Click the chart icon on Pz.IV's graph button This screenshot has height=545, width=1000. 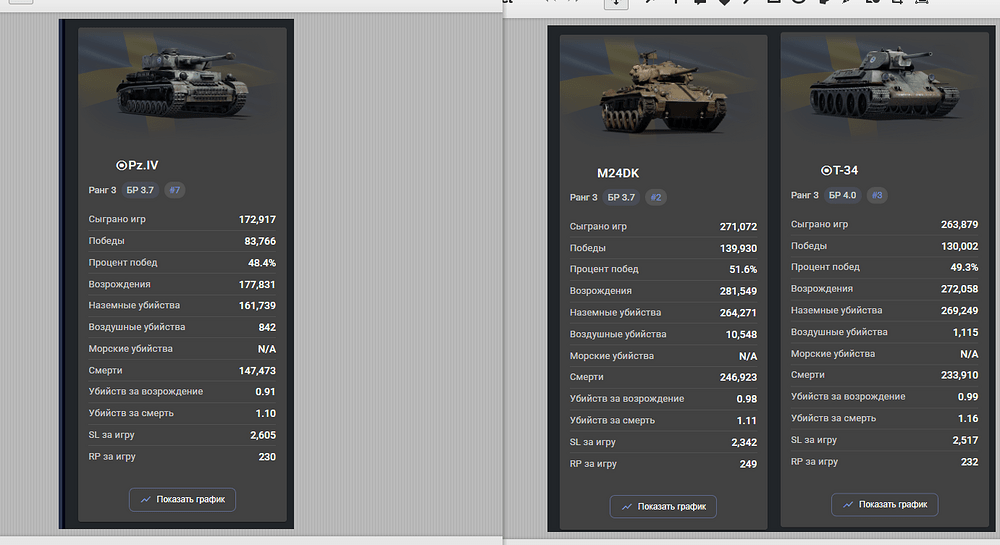tap(146, 499)
